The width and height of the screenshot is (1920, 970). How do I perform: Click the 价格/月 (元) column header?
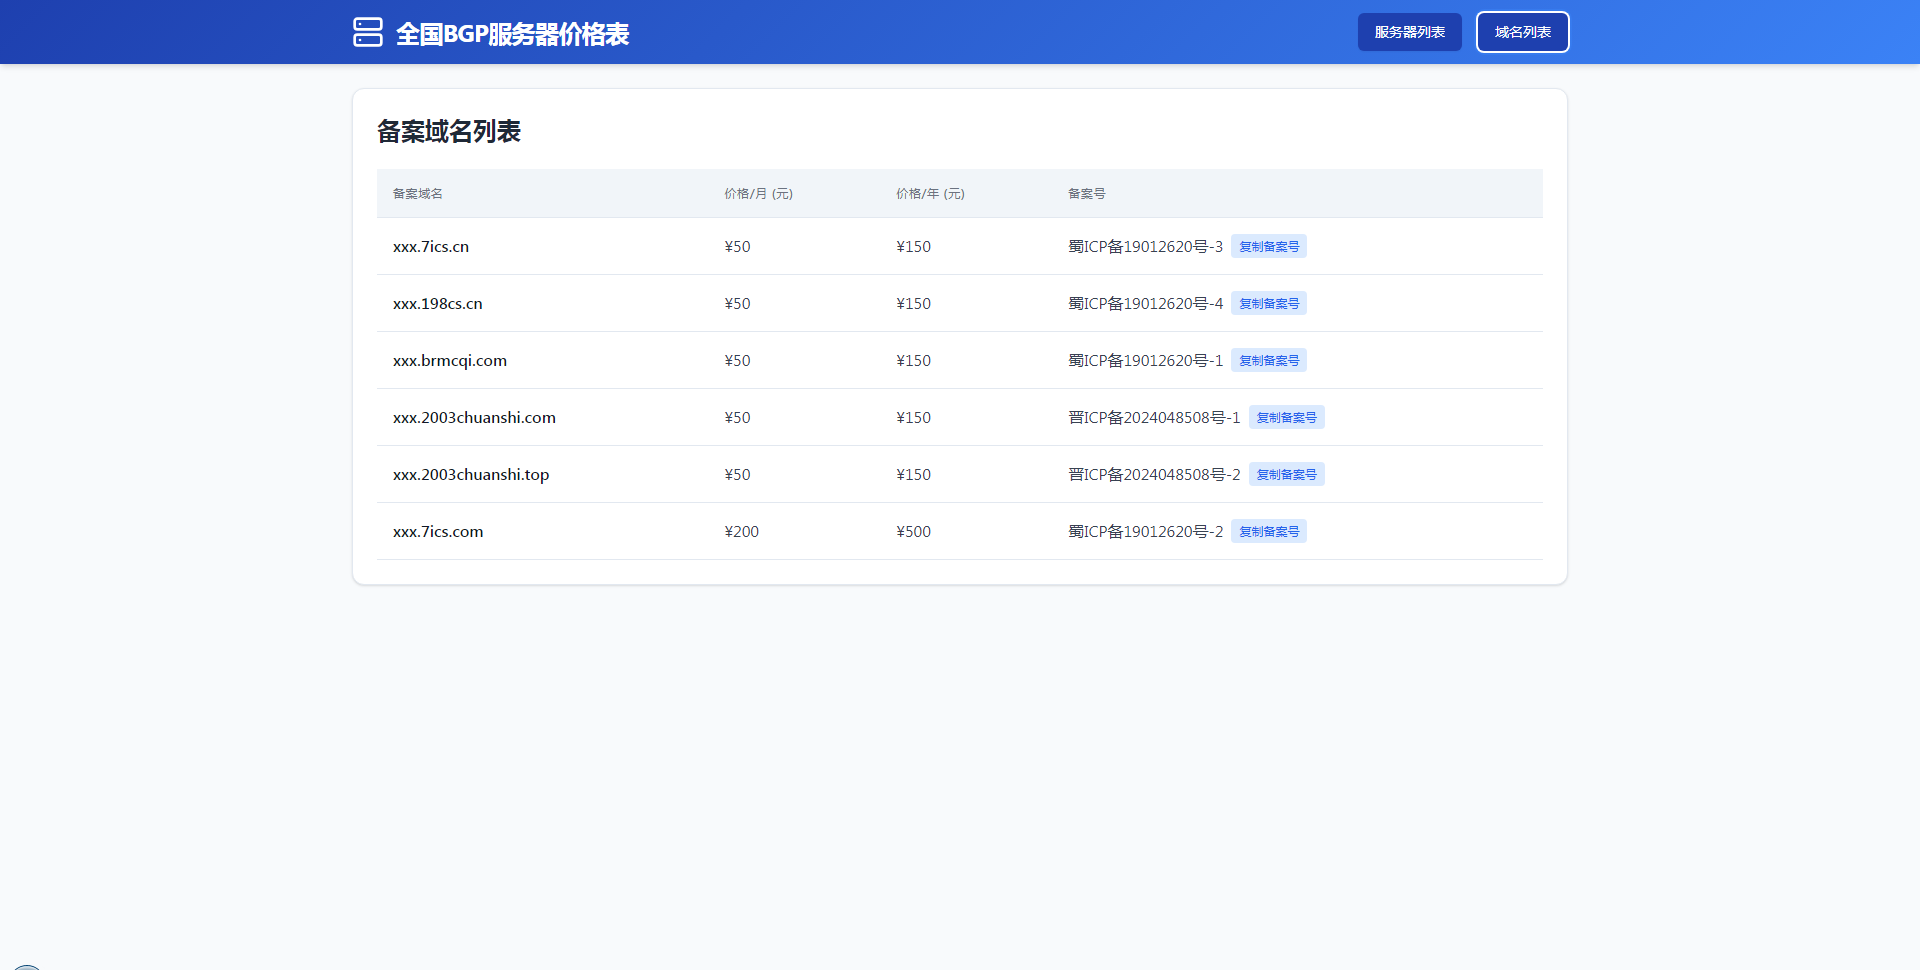[758, 194]
